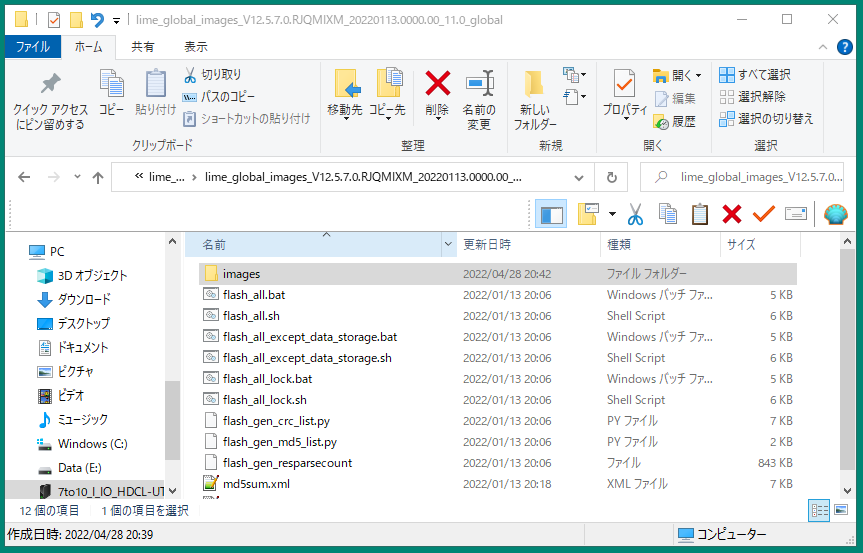Screen dimensions: 863x553
Task: Open Downloads (ダウンロード) in navigation pane
Action: point(74,299)
